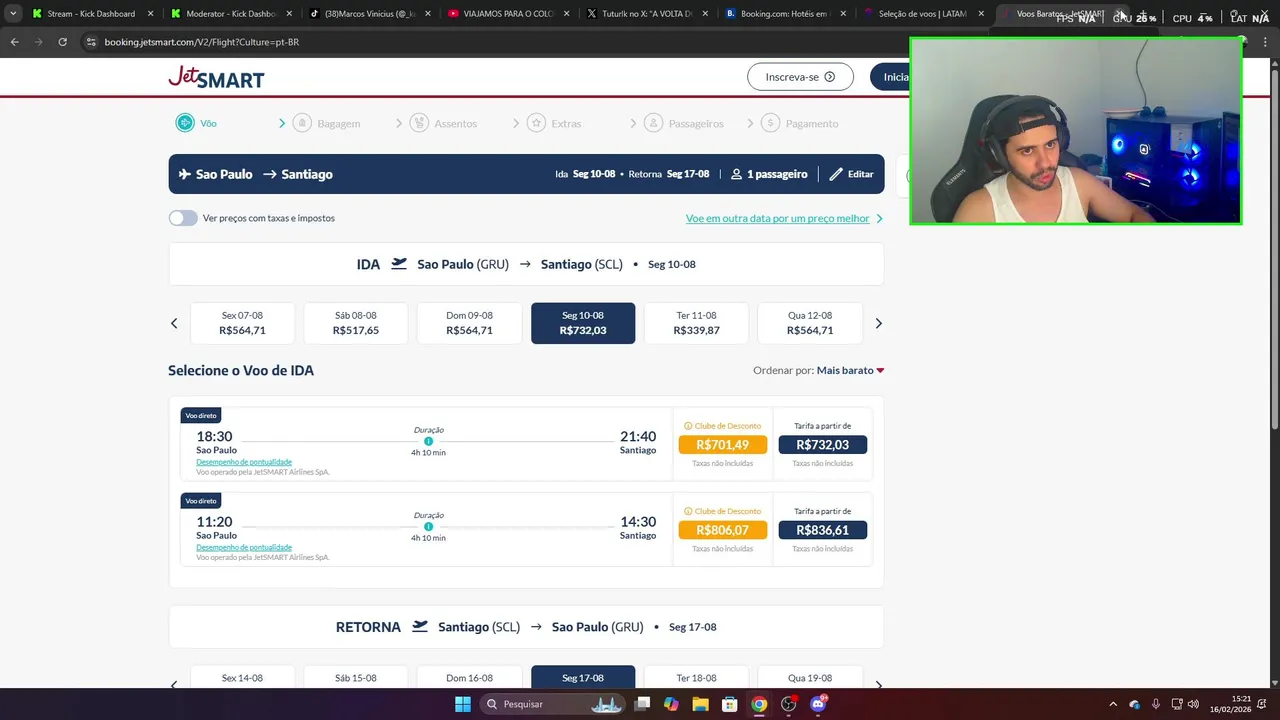Select return date Ter 18-08
This screenshot has width=1280, height=720.
(x=696, y=677)
